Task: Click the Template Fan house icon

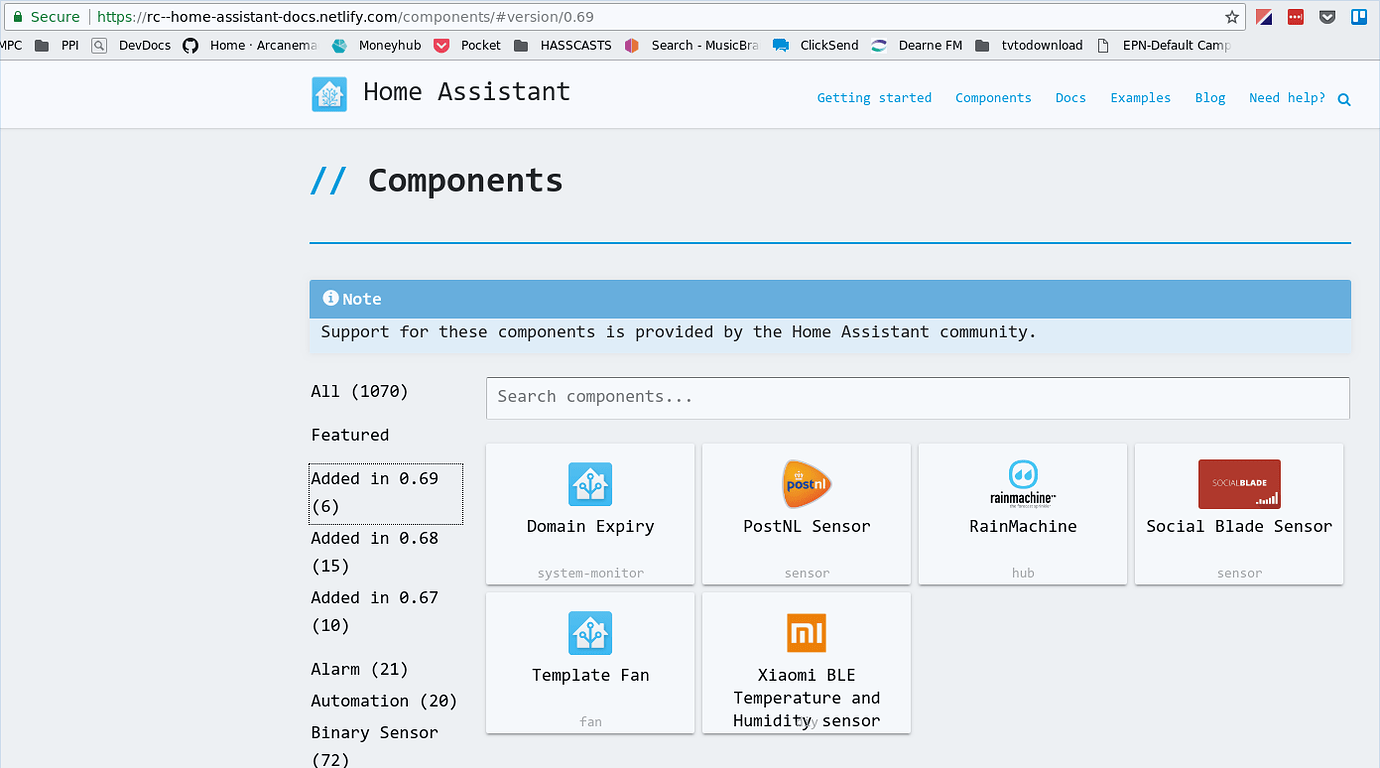Action: (x=590, y=633)
